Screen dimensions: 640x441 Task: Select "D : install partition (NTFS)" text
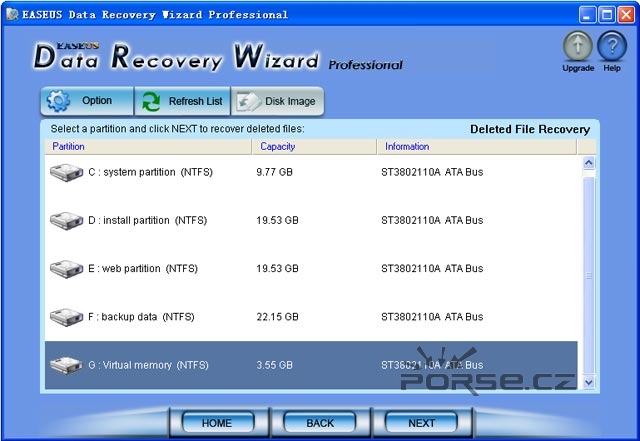[x=148, y=220]
